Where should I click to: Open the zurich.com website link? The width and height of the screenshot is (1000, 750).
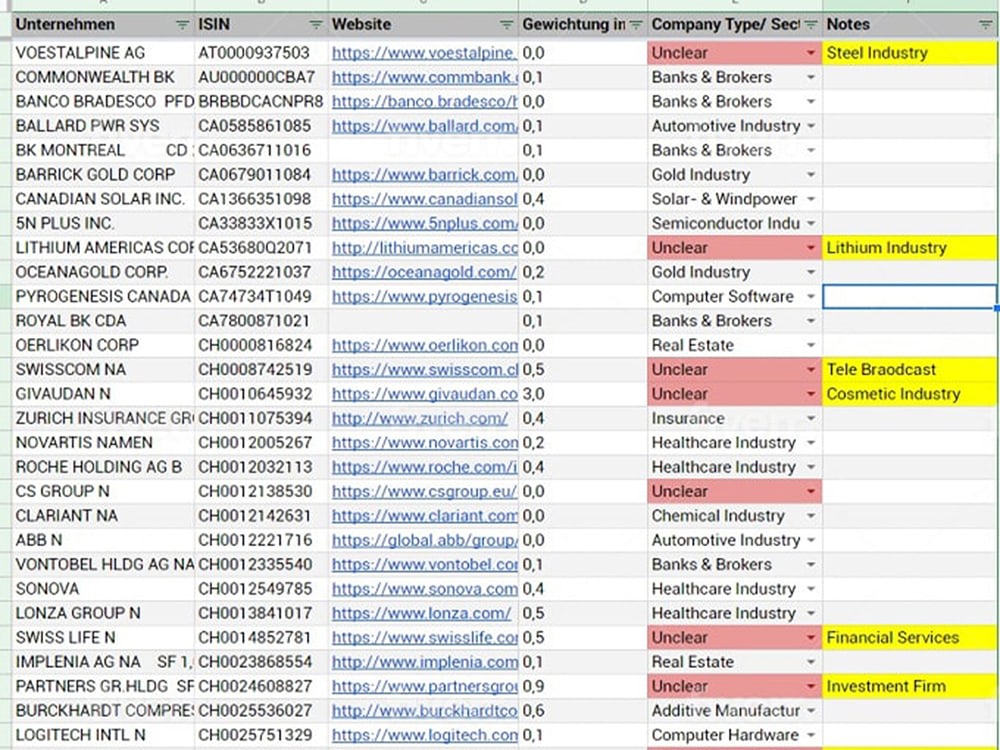pyautogui.click(x=420, y=418)
